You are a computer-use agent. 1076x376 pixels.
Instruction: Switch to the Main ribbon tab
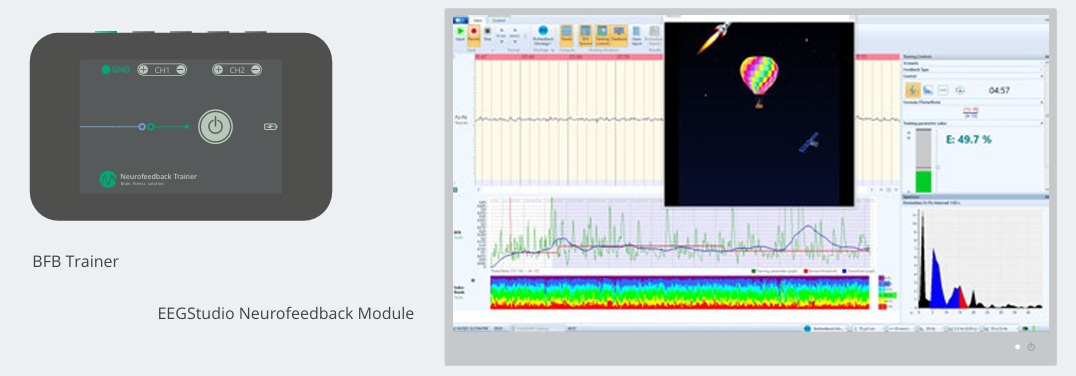click(478, 20)
